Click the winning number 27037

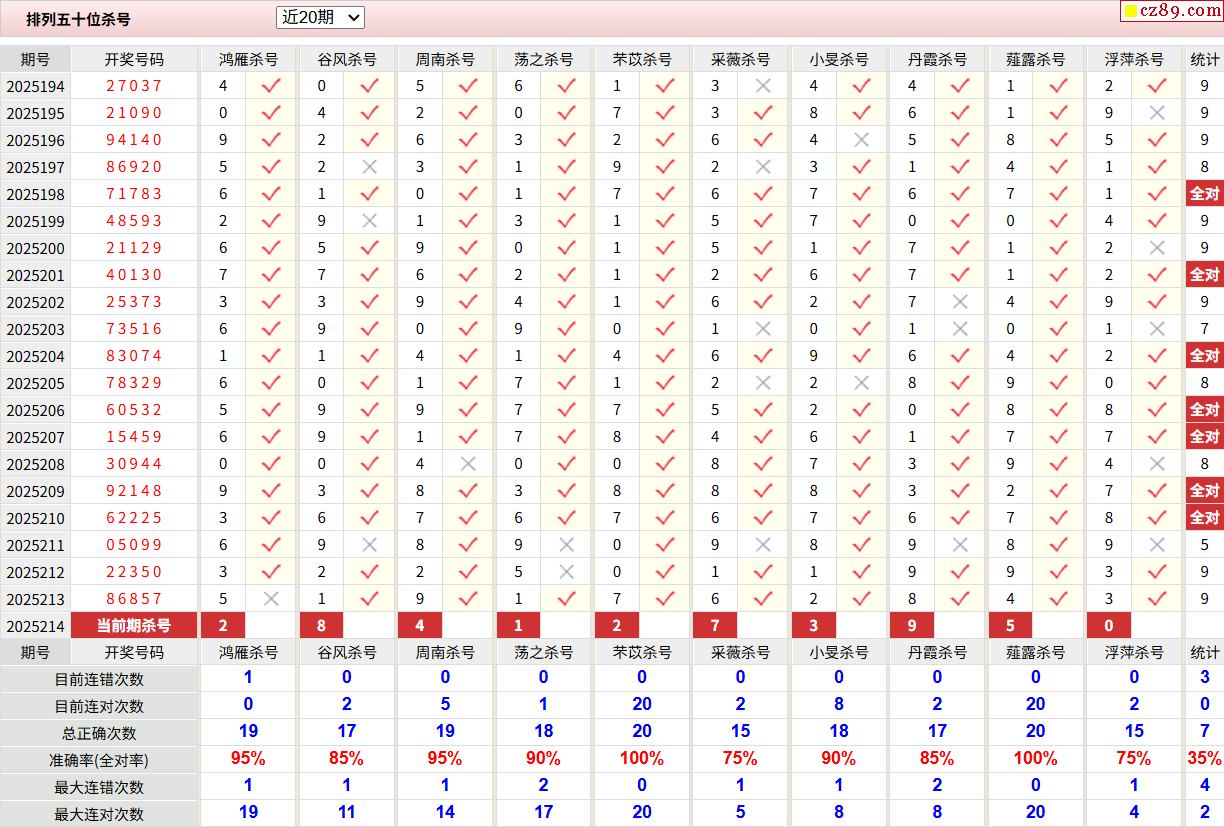tap(134, 86)
